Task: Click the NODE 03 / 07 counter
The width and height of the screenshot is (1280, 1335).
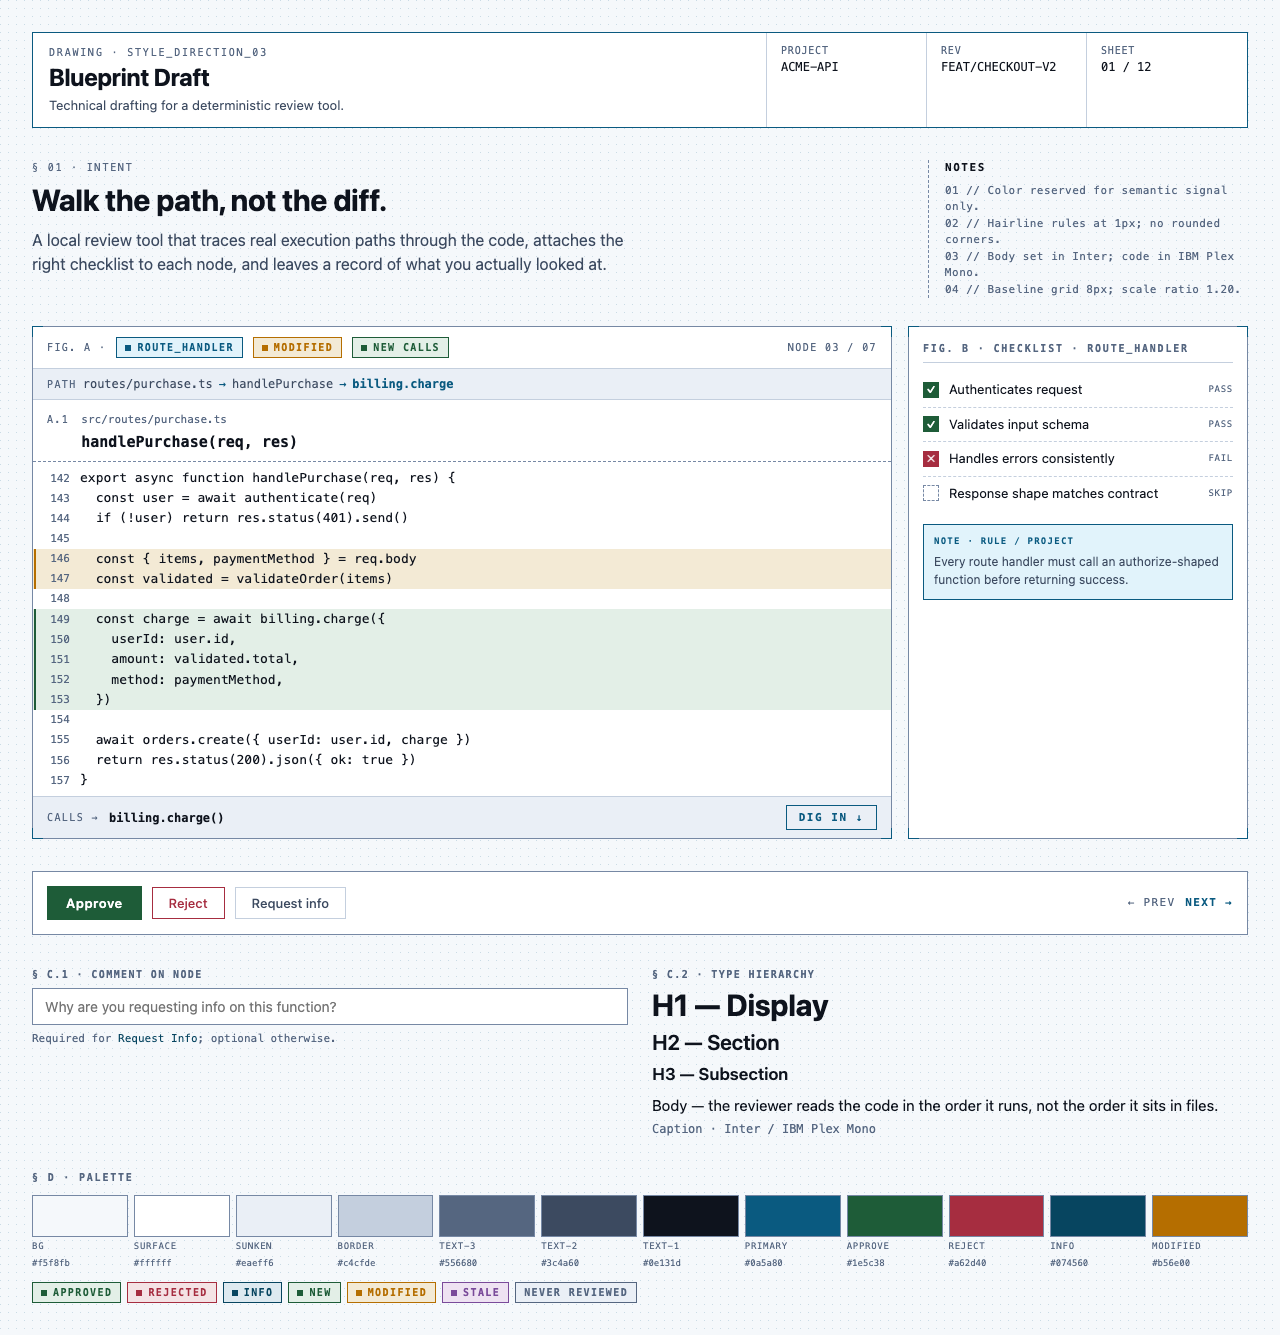Action: [x=831, y=347]
